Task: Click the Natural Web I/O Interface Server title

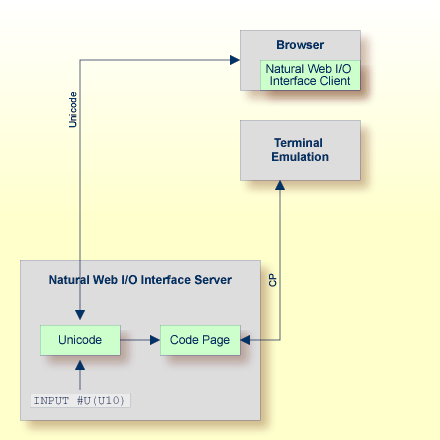Action: (x=140, y=280)
